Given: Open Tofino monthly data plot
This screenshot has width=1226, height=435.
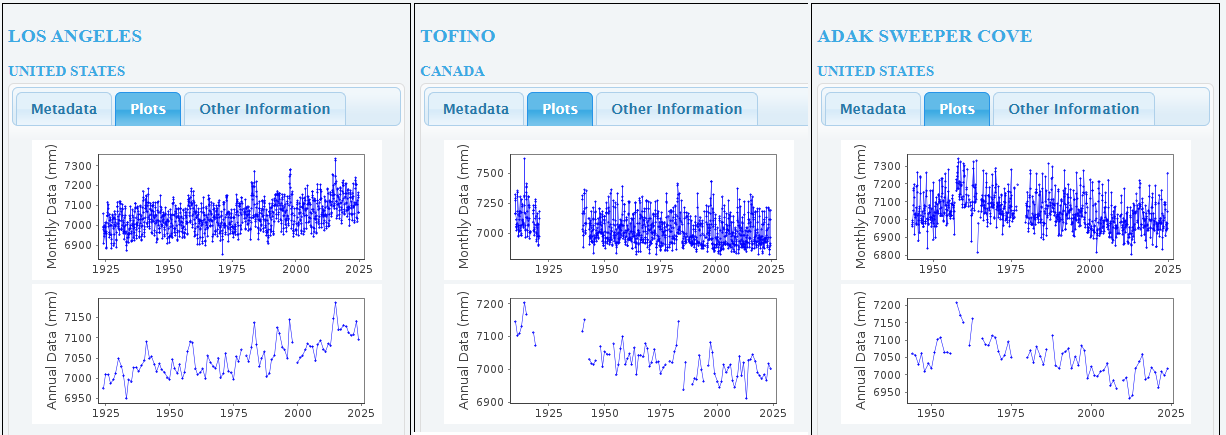Looking at the screenshot, I should tap(619, 209).
